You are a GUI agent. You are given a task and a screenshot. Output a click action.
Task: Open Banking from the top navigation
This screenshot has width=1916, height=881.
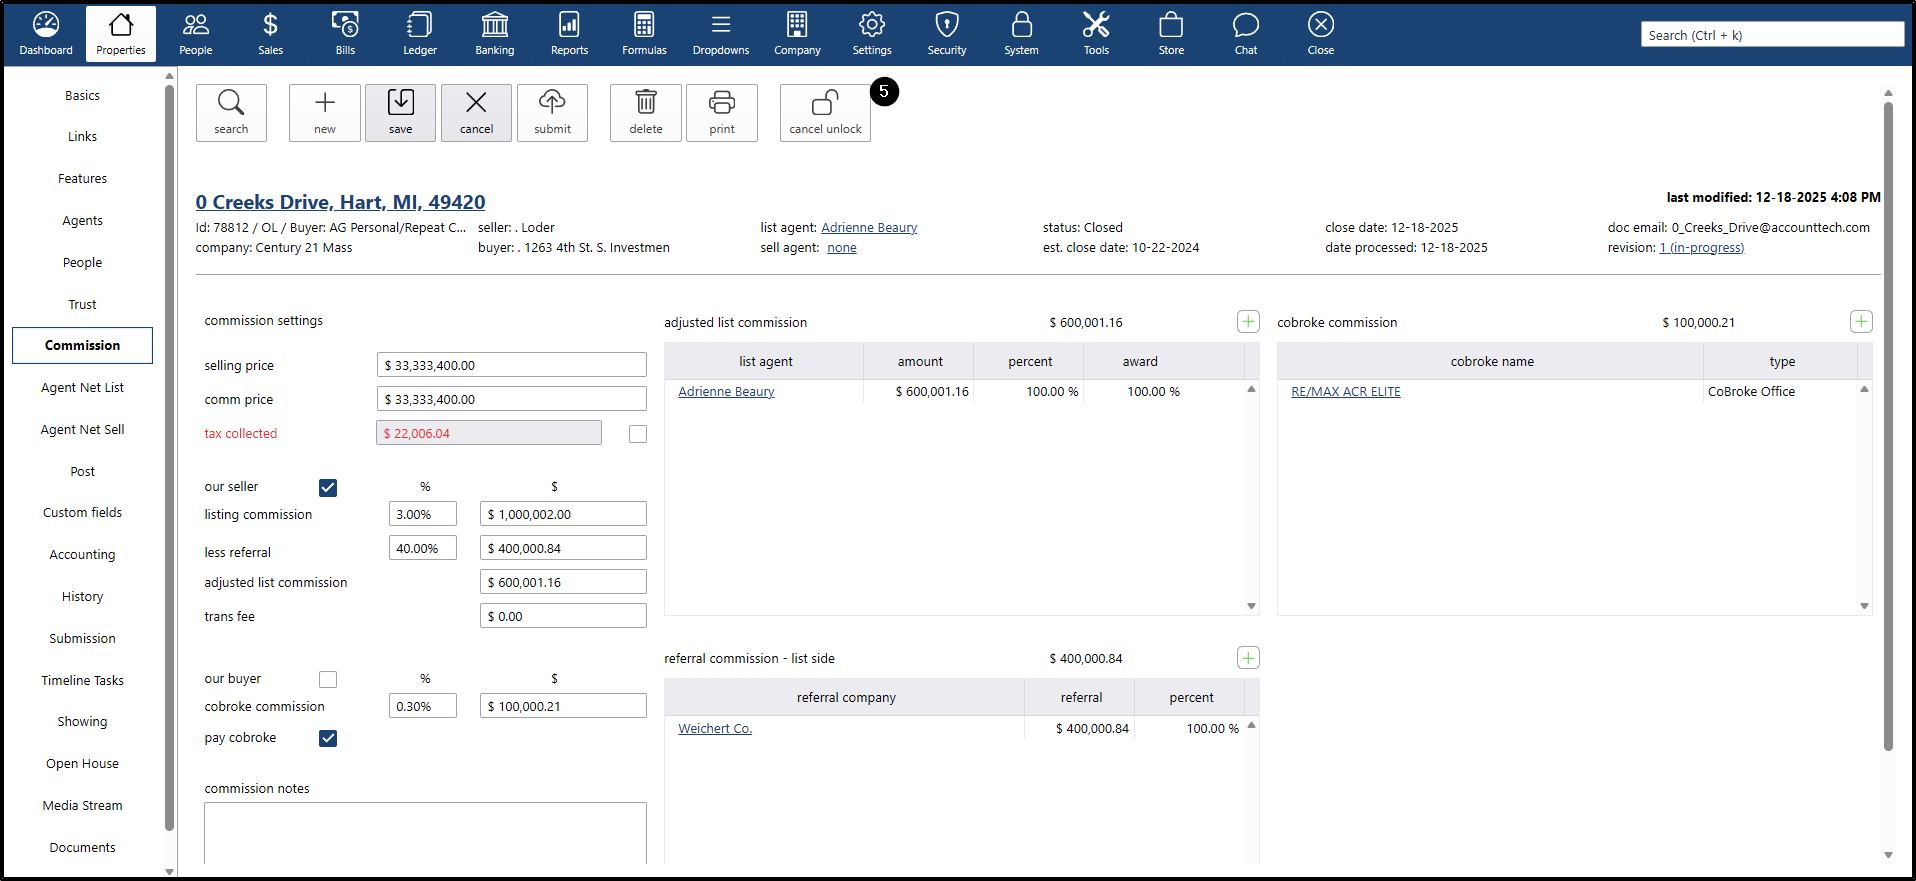[x=494, y=34]
